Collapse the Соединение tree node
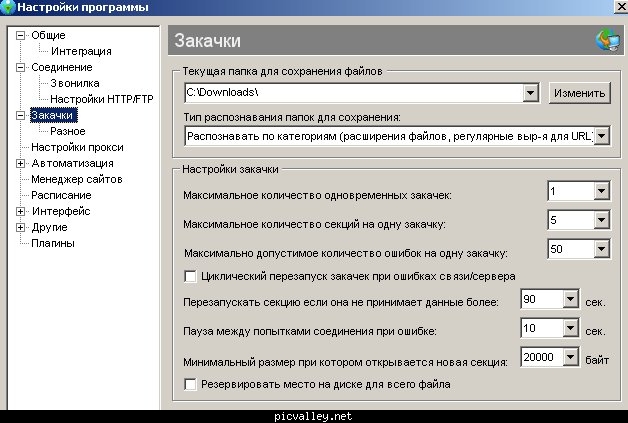Screen dimensions: 628x423 pos(20,67)
